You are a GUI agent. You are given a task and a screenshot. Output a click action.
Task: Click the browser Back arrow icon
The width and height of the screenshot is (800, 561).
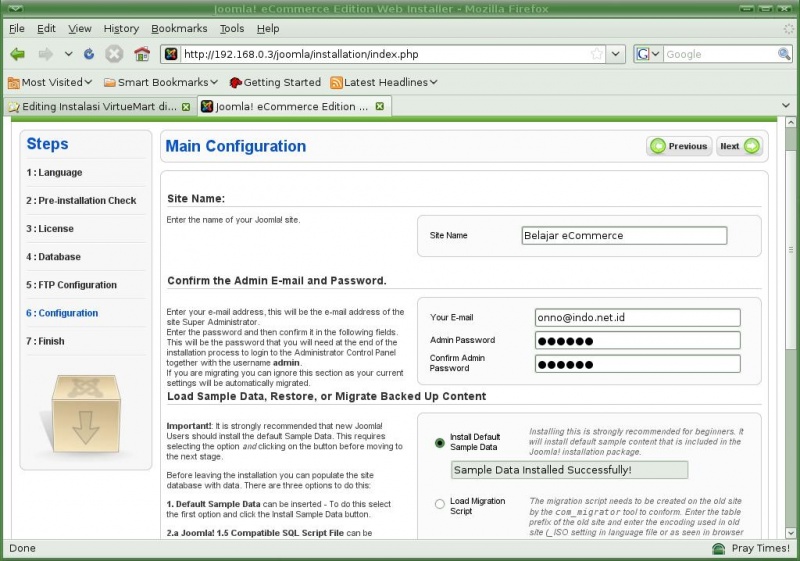[18, 54]
